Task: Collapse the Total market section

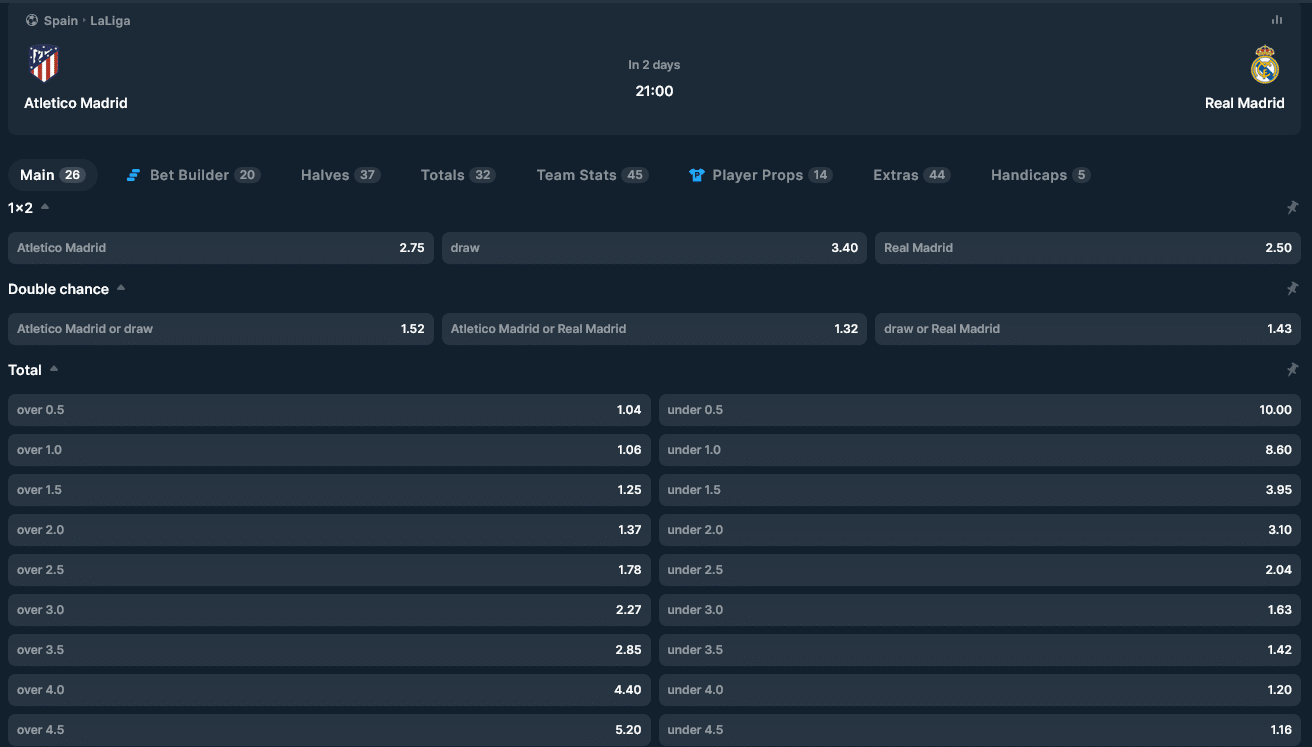Action: pyautogui.click(x=54, y=369)
